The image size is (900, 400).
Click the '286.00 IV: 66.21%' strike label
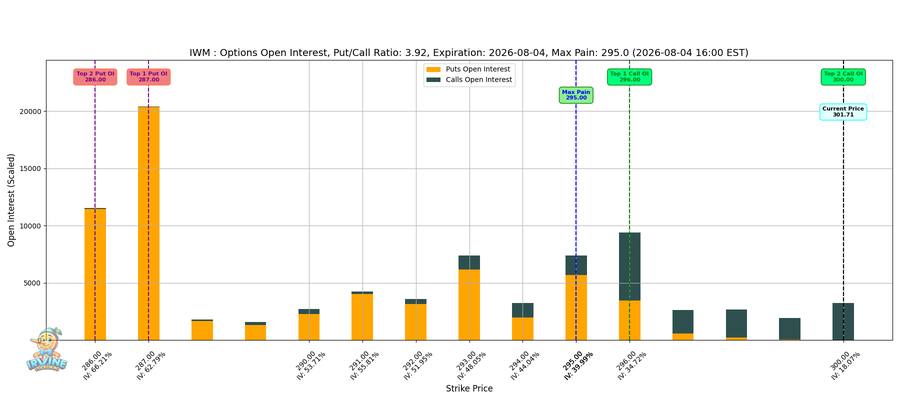click(97, 365)
